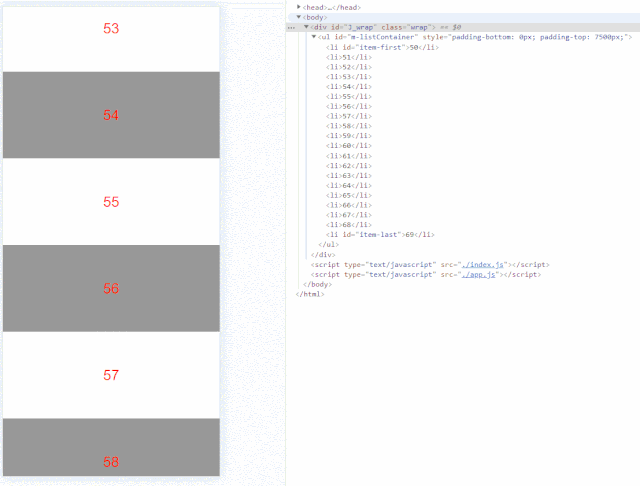
Task: Select the item-first li element 50
Action: point(382,47)
